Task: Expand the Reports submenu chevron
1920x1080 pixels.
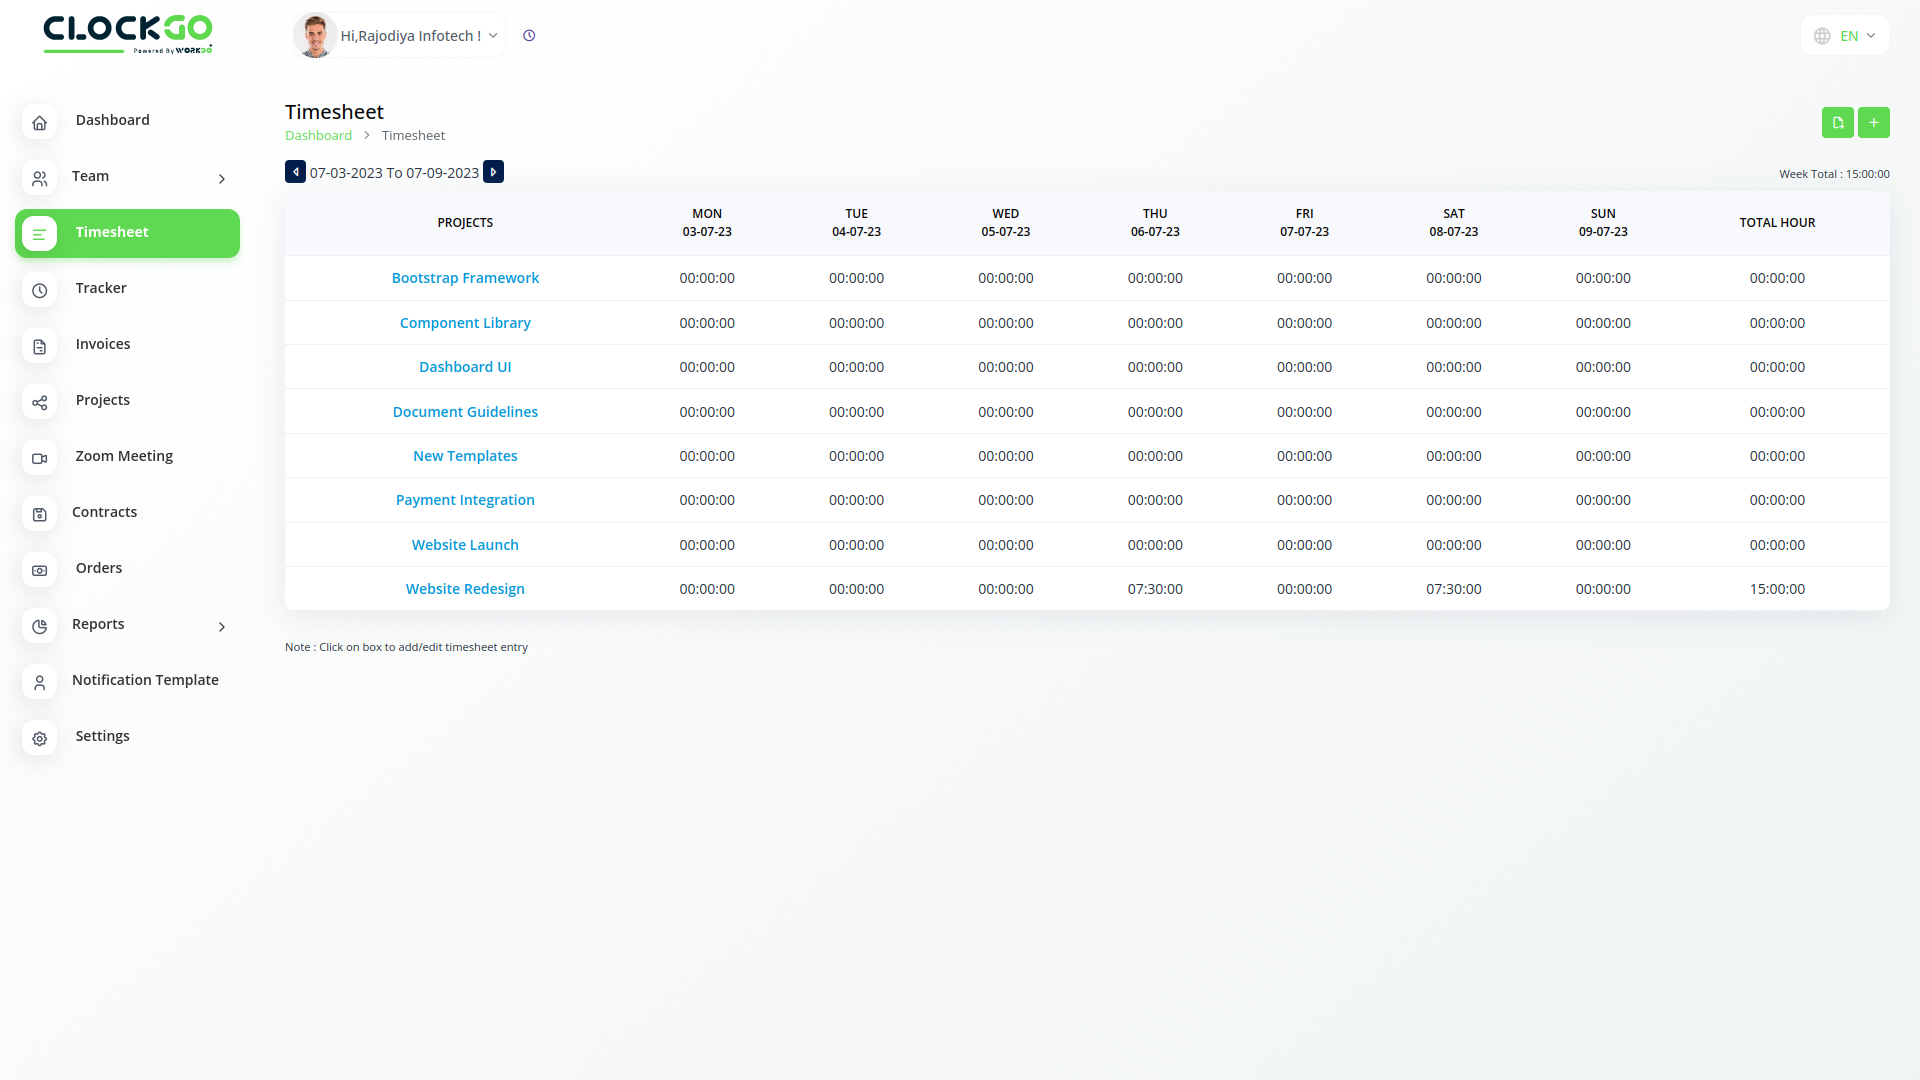Action: point(222,627)
